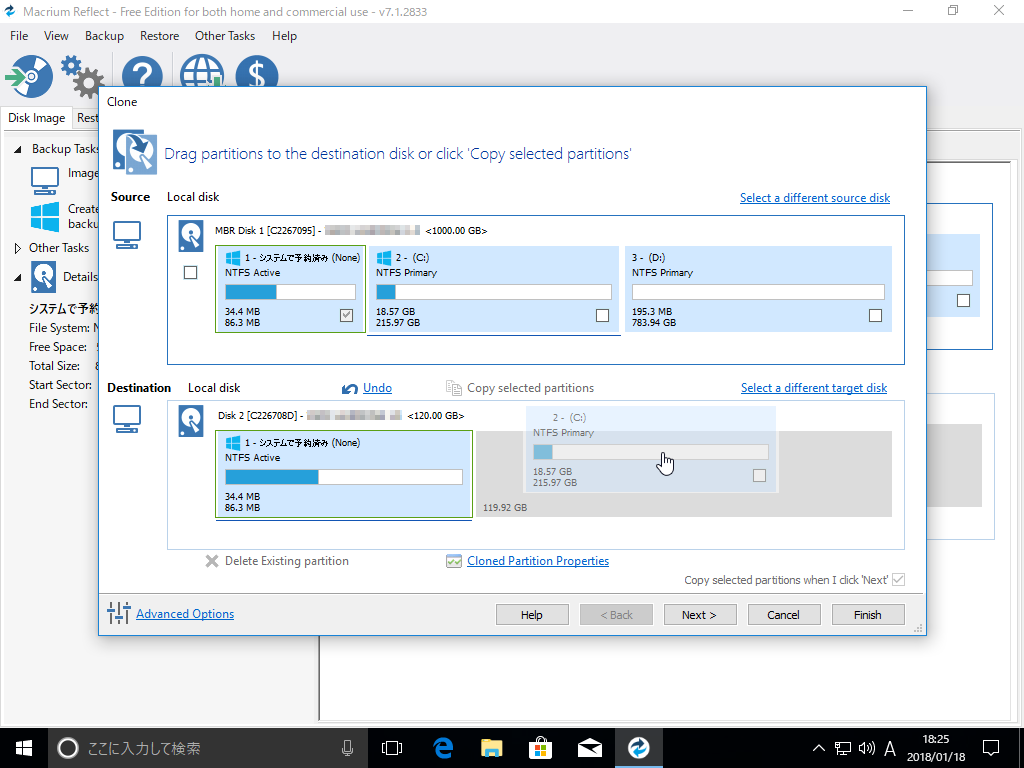This screenshot has height=768, width=1024.
Task: Click the Cloned Partition Properties icon
Action: tap(454, 561)
